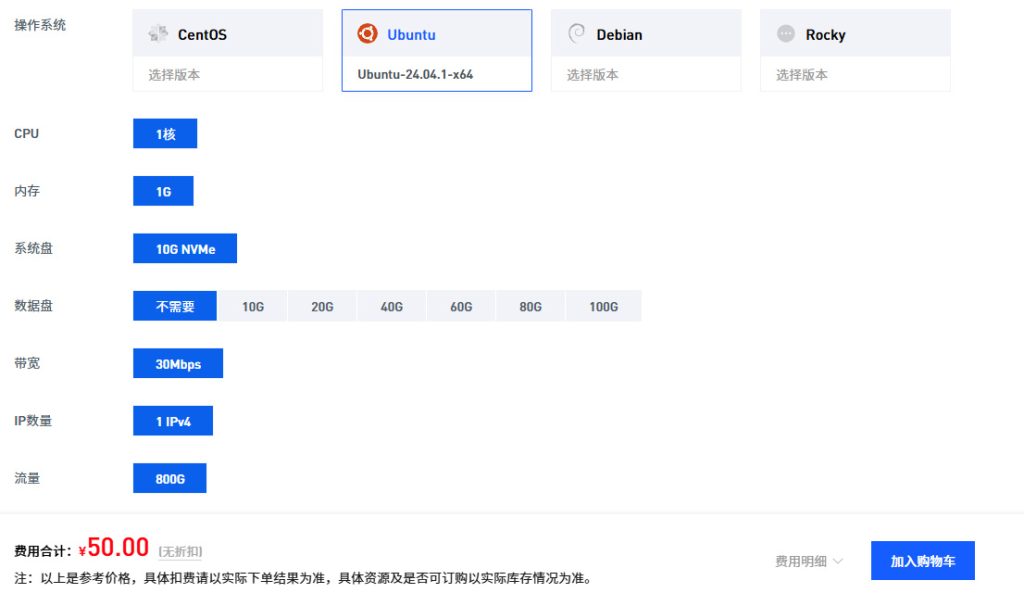The image size is (1024, 593).
Task: Open the CentOS version selector
Action: [x=227, y=74]
